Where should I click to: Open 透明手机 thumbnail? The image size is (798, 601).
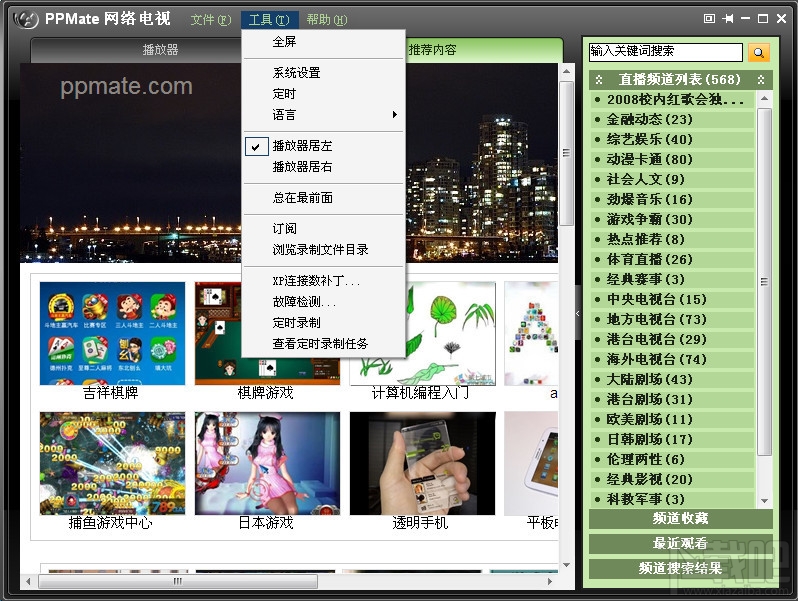422,464
